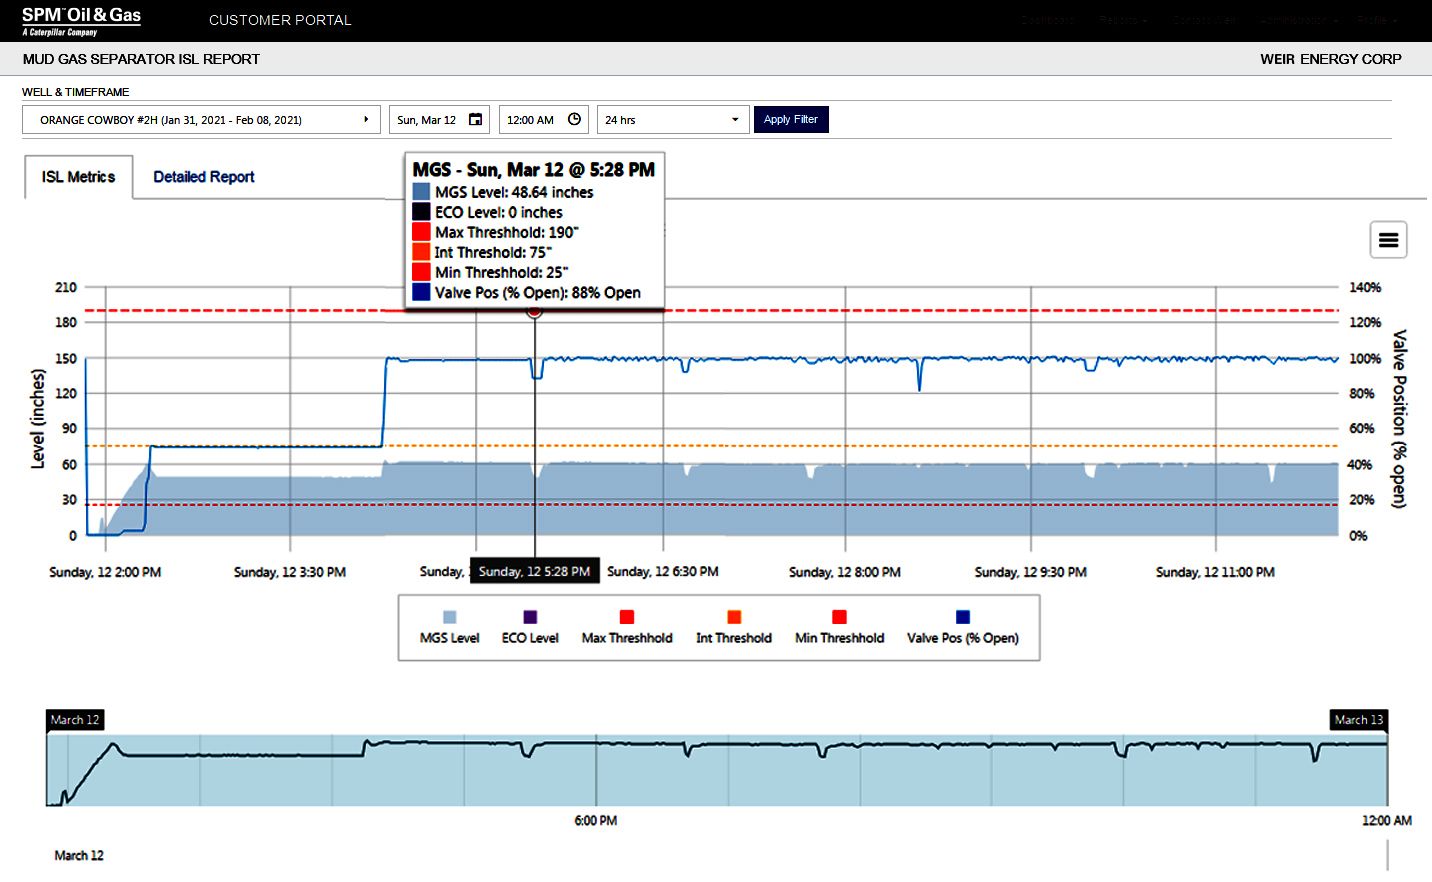
Task: Click the clock icon in the time field
Action: pyautogui.click(x=574, y=120)
